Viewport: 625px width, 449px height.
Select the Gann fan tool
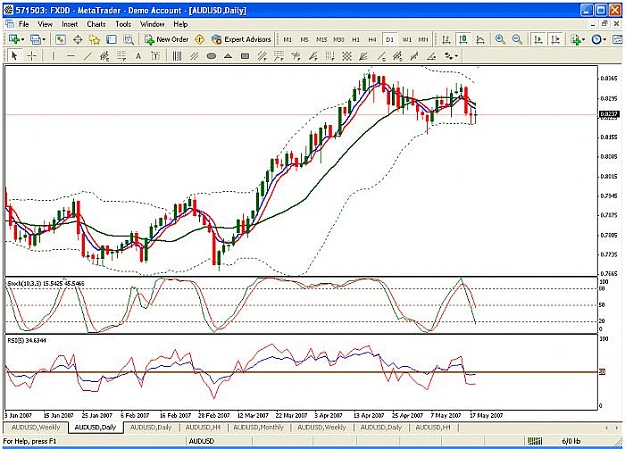click(x=364, y=56)
